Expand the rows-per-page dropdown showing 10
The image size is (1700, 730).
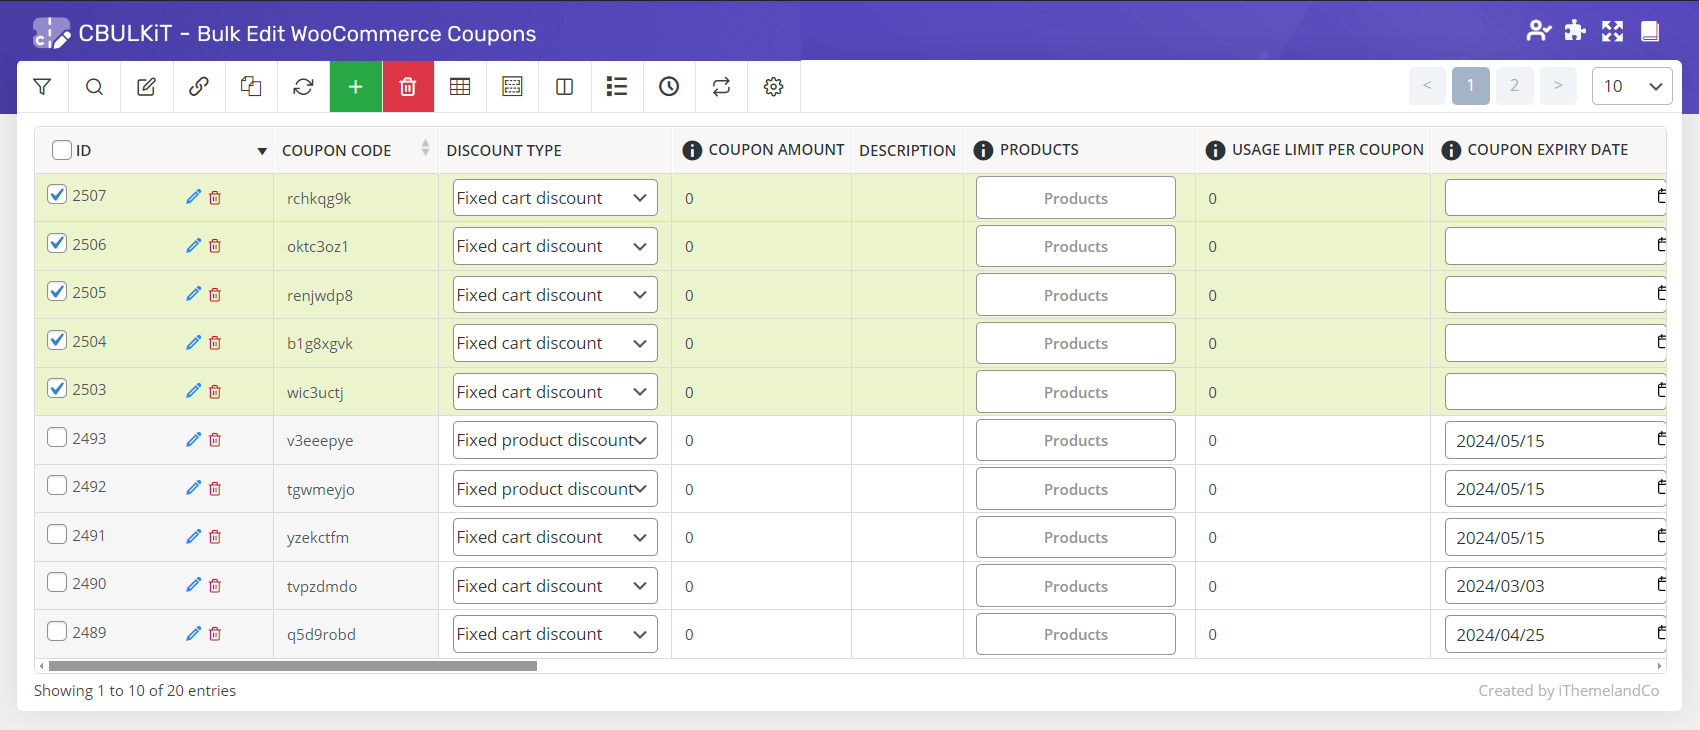click(1631, 86)
